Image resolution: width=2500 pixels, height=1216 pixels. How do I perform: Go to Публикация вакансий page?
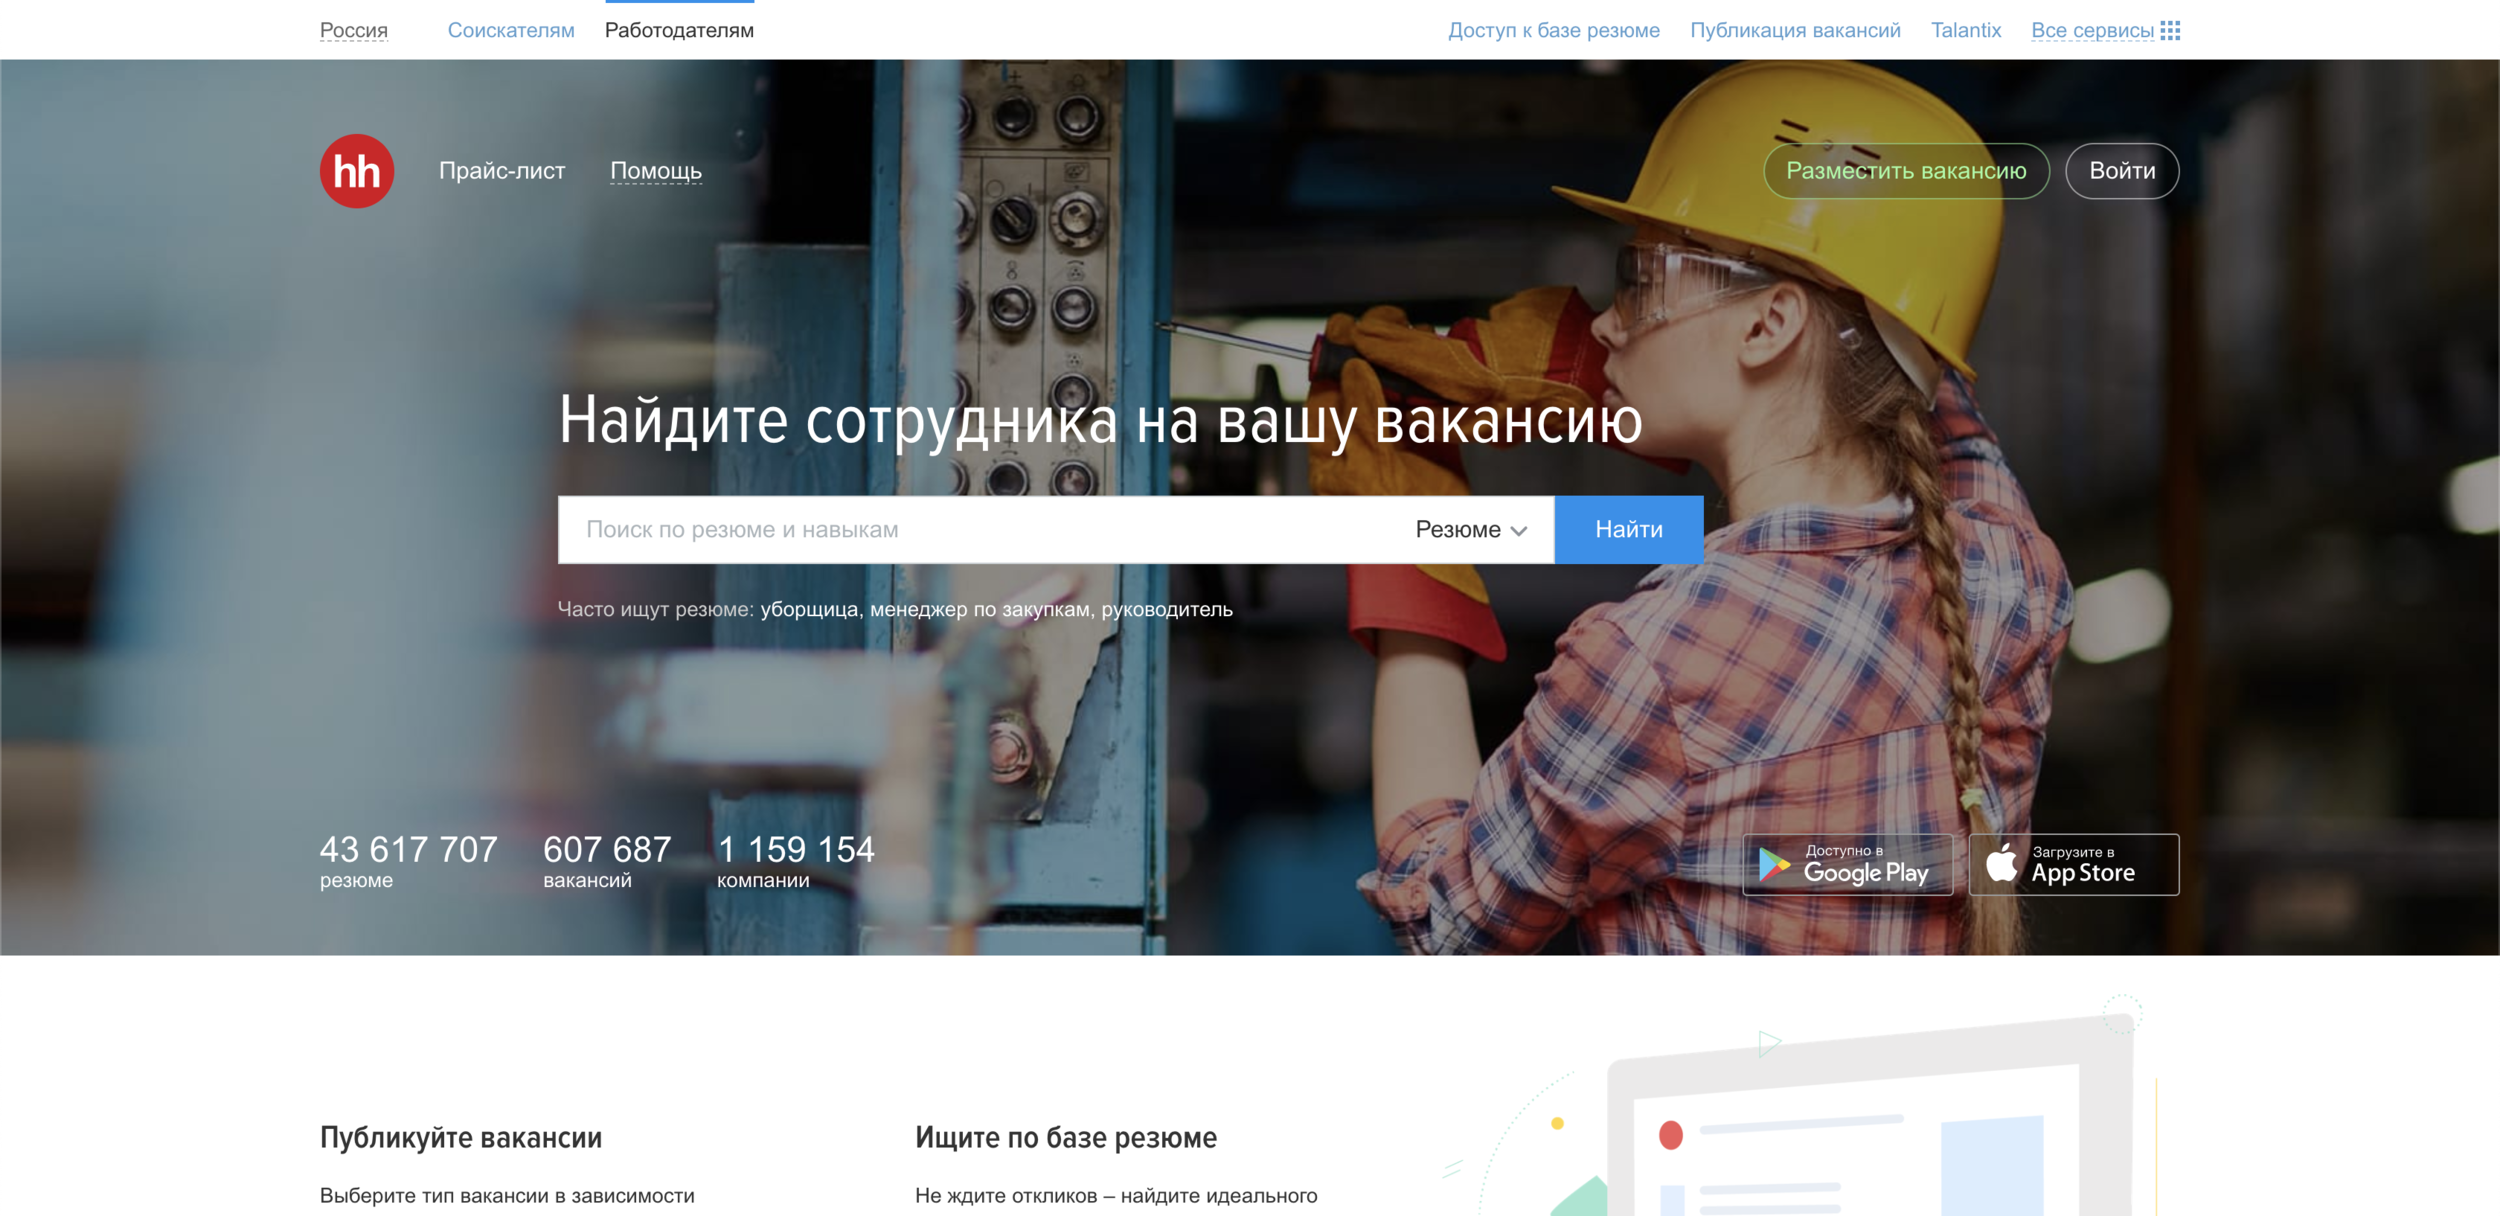(1794, 30)
